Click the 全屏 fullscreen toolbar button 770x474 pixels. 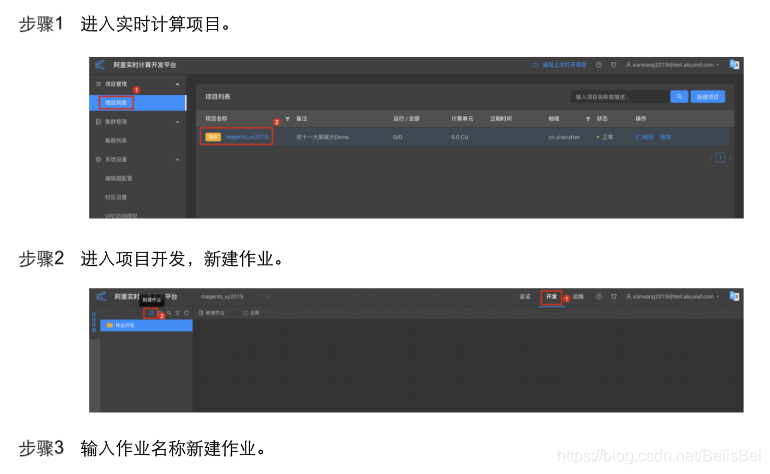251,313
